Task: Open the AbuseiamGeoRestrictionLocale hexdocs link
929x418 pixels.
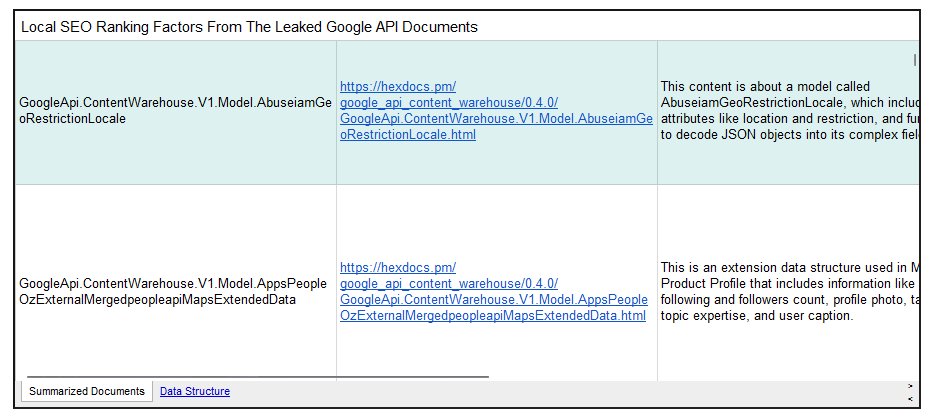Action: point(496,111)
